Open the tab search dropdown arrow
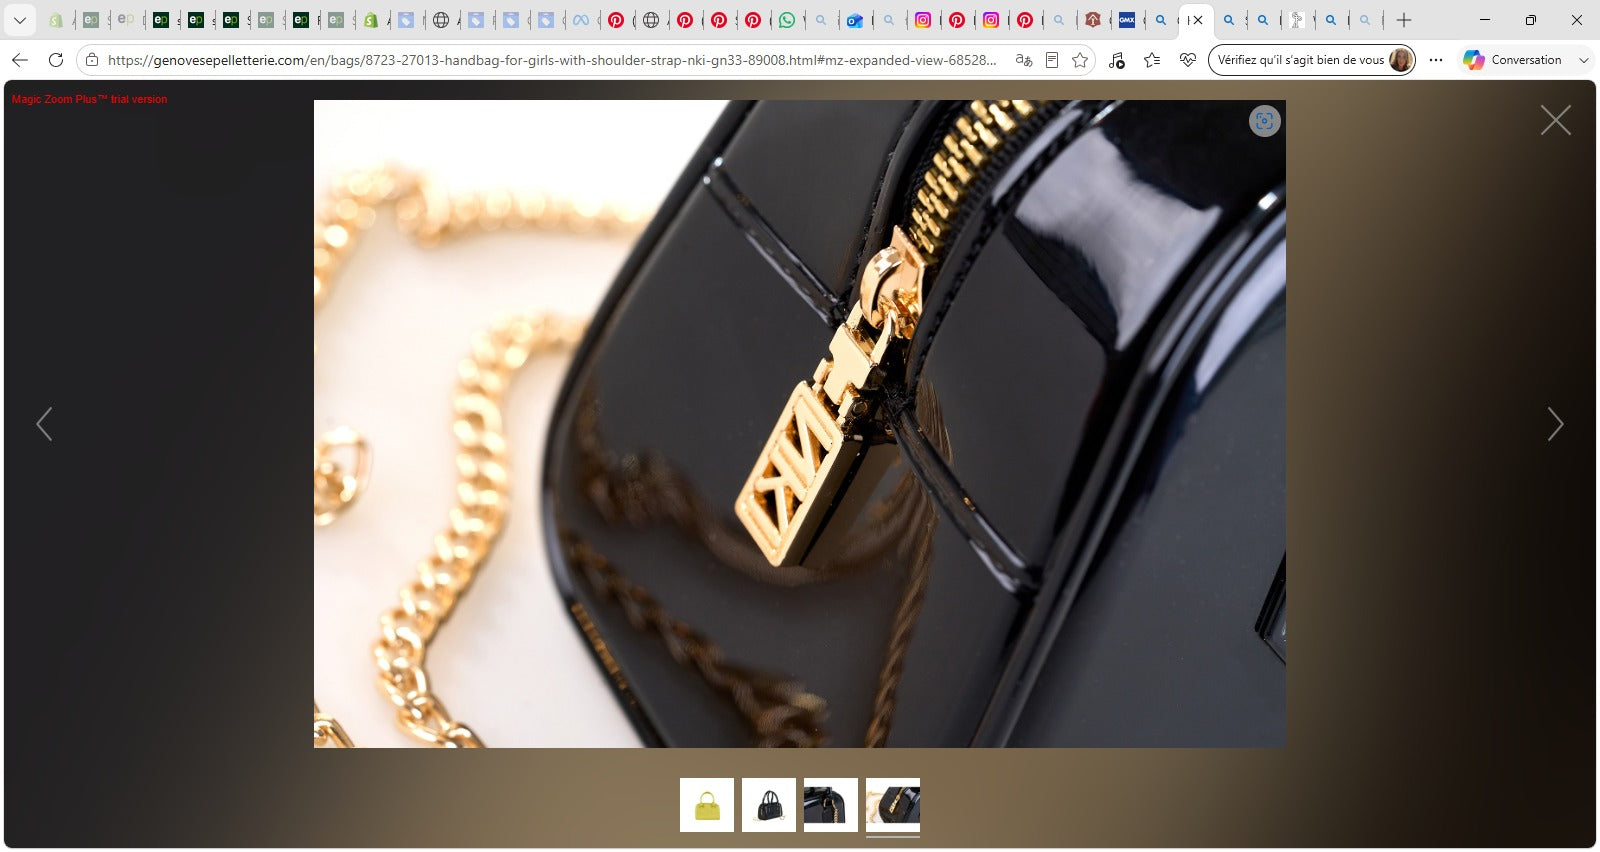This screenshot has width=1600, height=852. point(19,20)
